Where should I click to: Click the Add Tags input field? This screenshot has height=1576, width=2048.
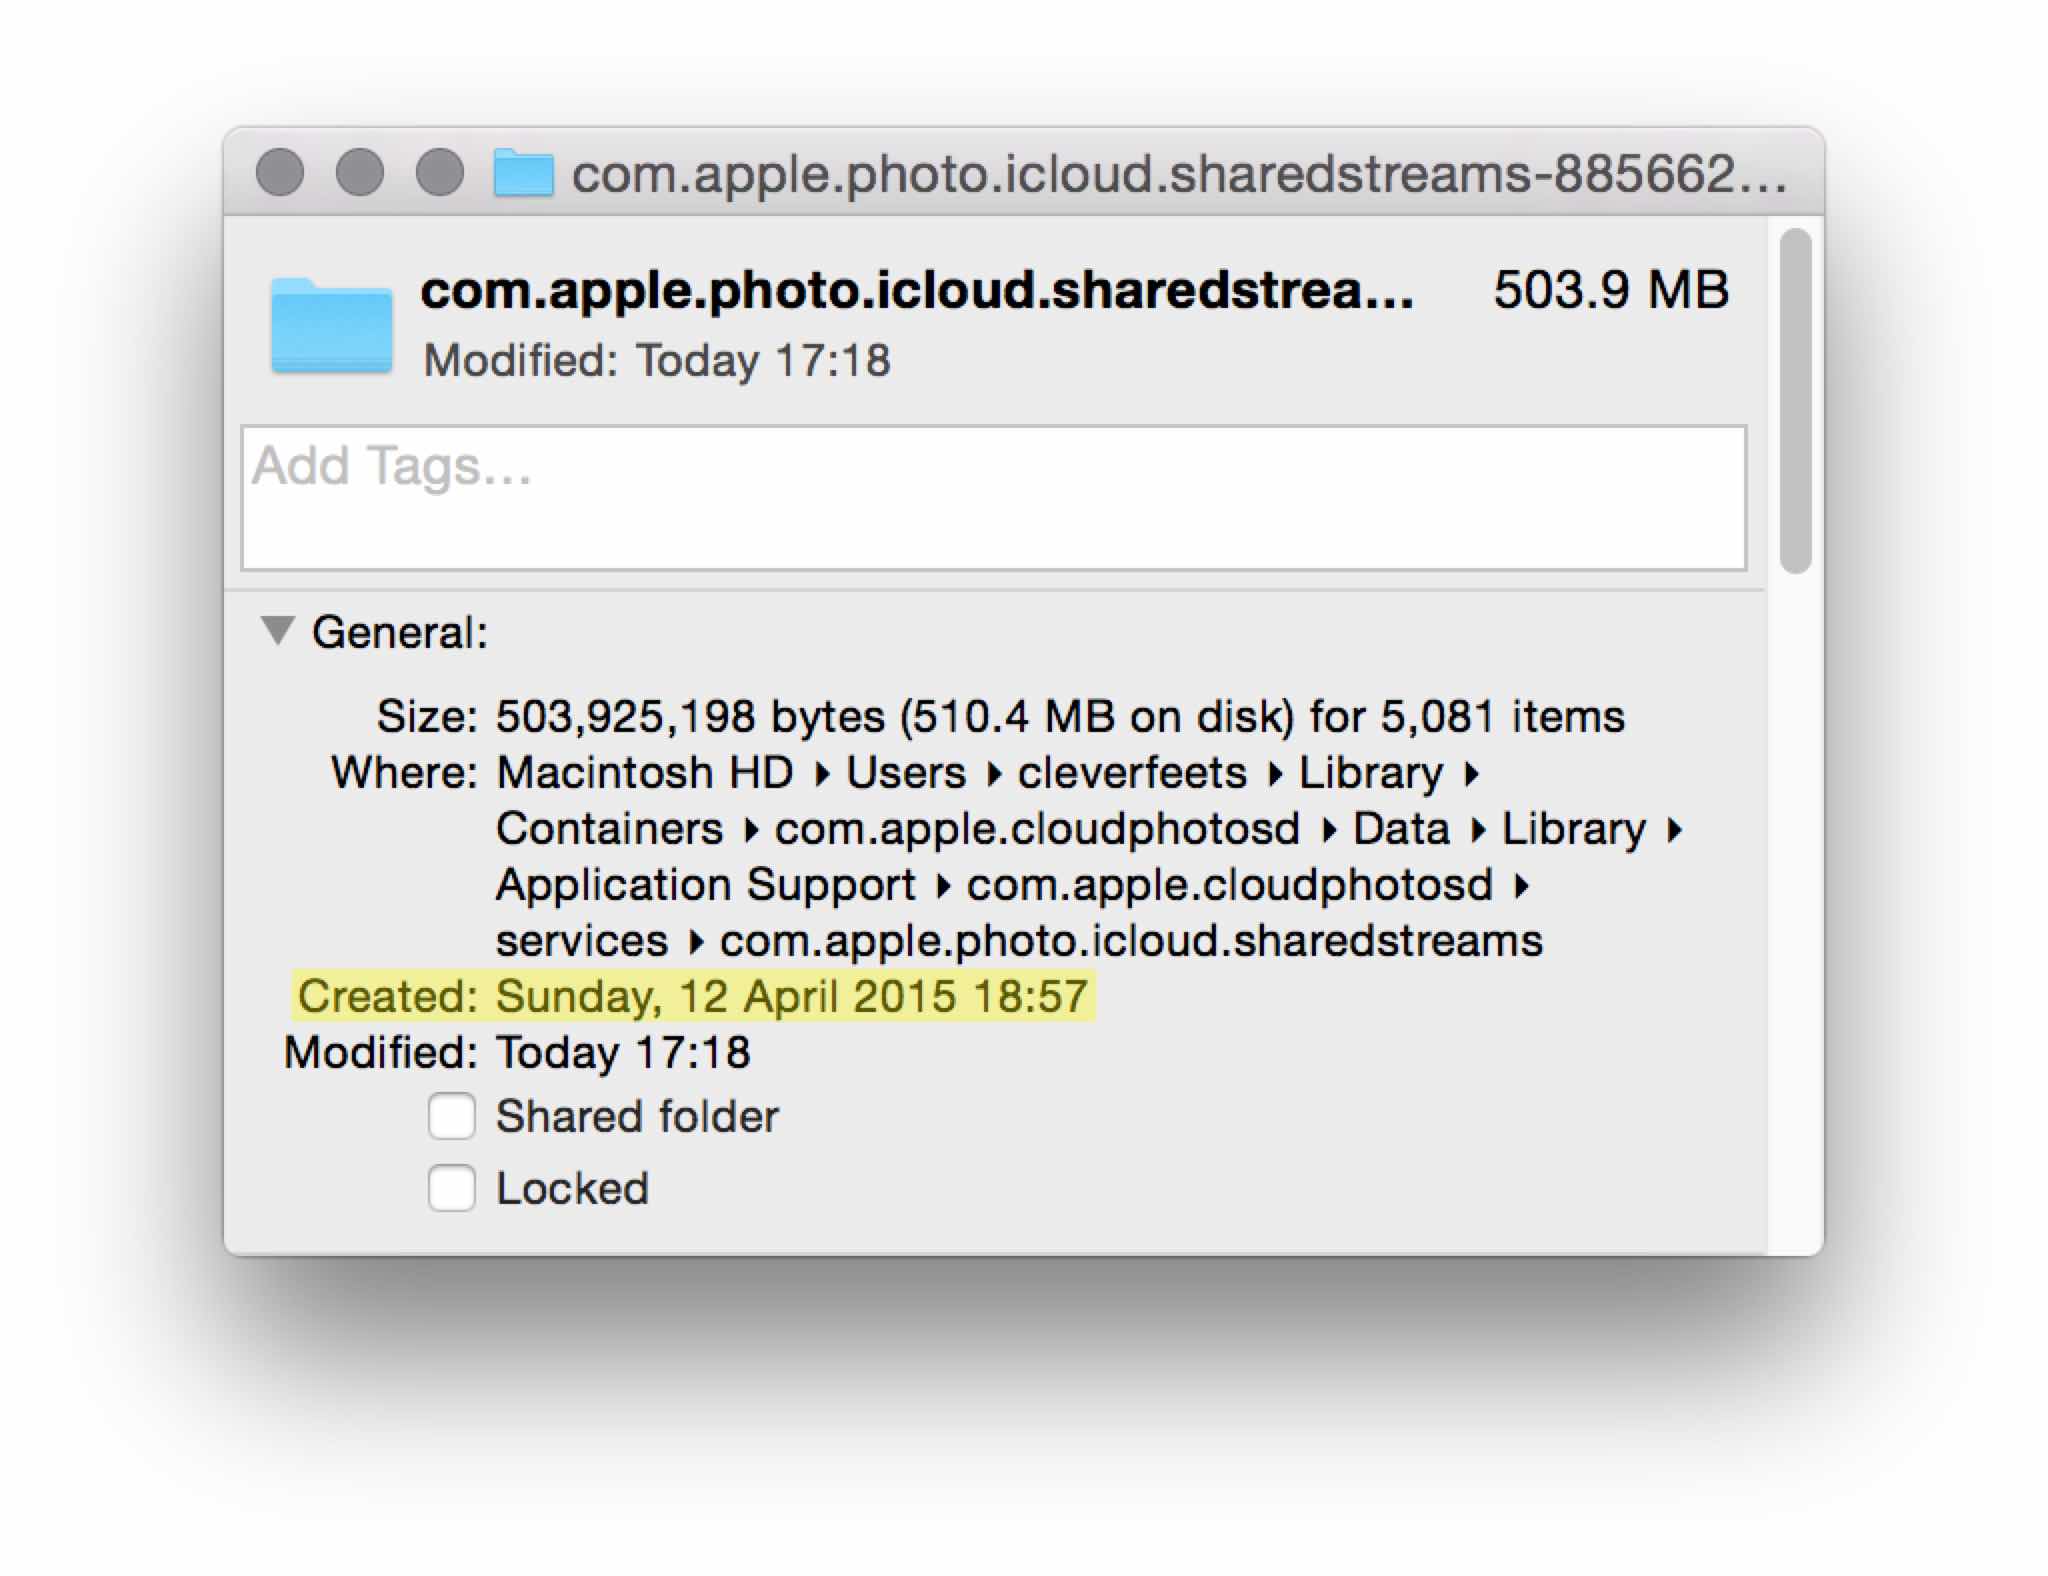click(993, 497)
